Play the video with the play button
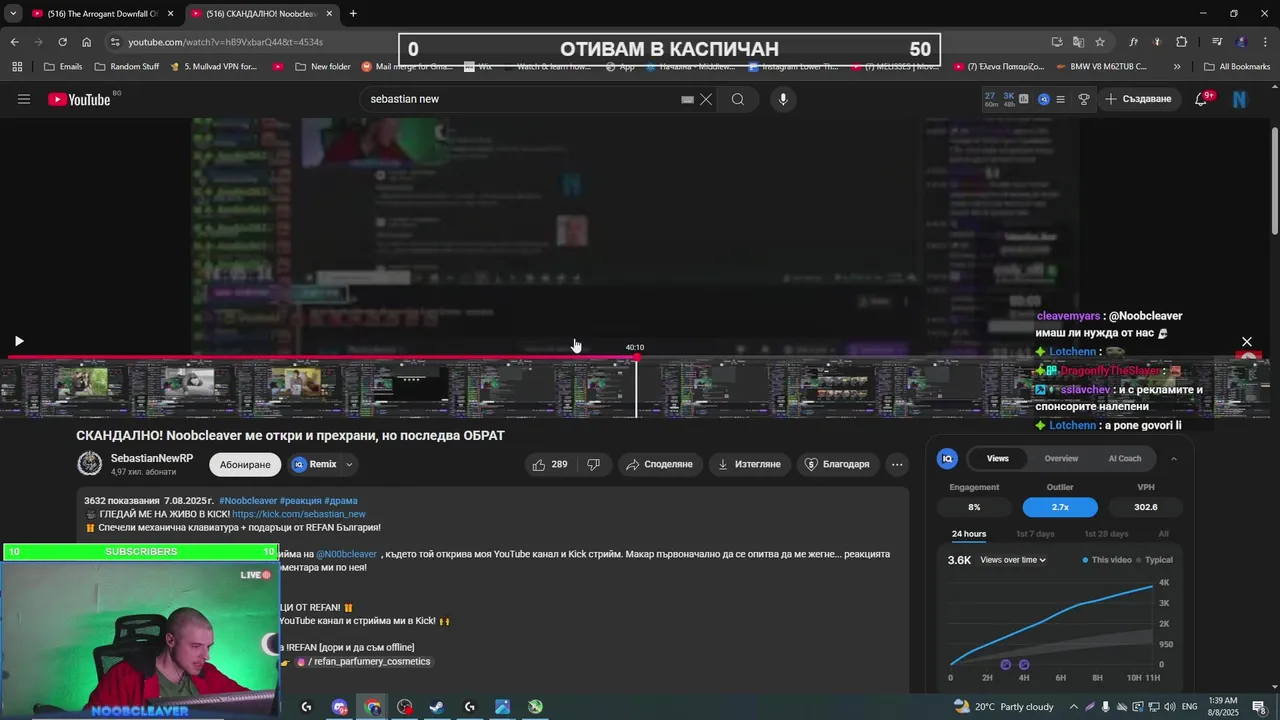The height and width of the screenshot is (720, 1280). [x=19, y=341]
